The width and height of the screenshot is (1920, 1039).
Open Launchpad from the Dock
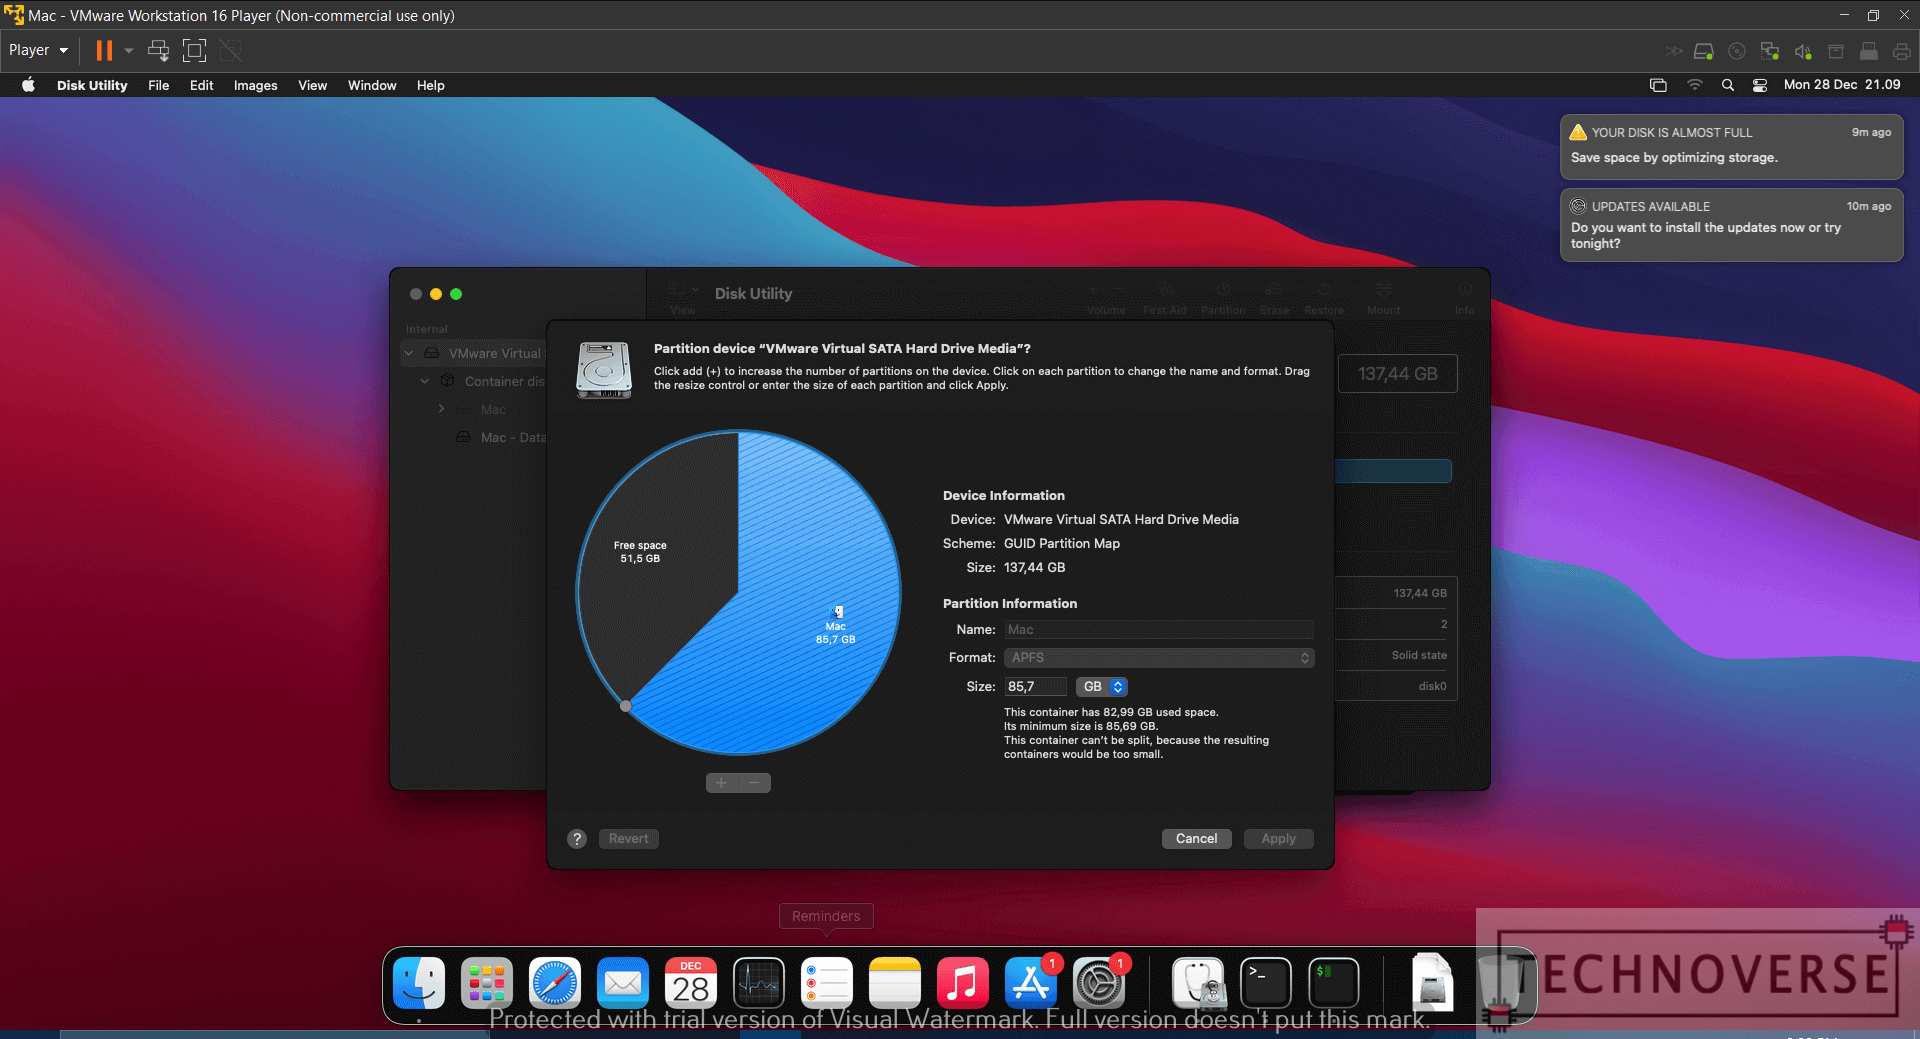point(487,983)
